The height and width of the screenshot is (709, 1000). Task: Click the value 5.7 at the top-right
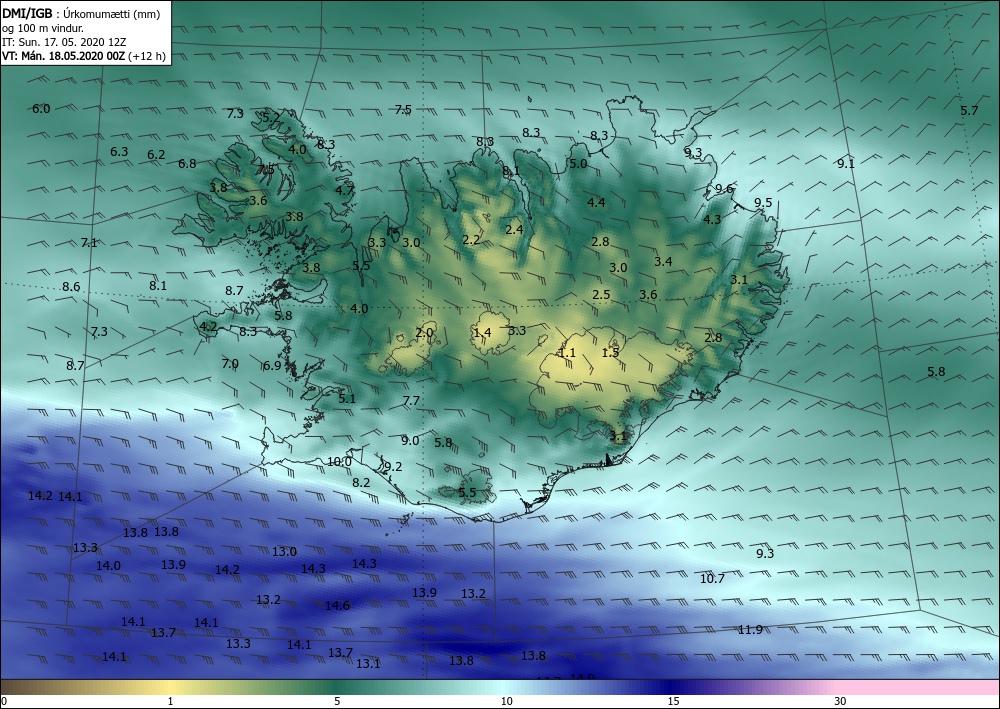(x=969, y=111)
